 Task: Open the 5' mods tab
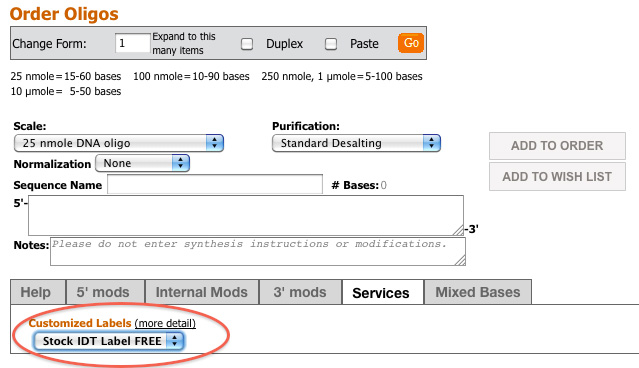click(x=105, y=292)
